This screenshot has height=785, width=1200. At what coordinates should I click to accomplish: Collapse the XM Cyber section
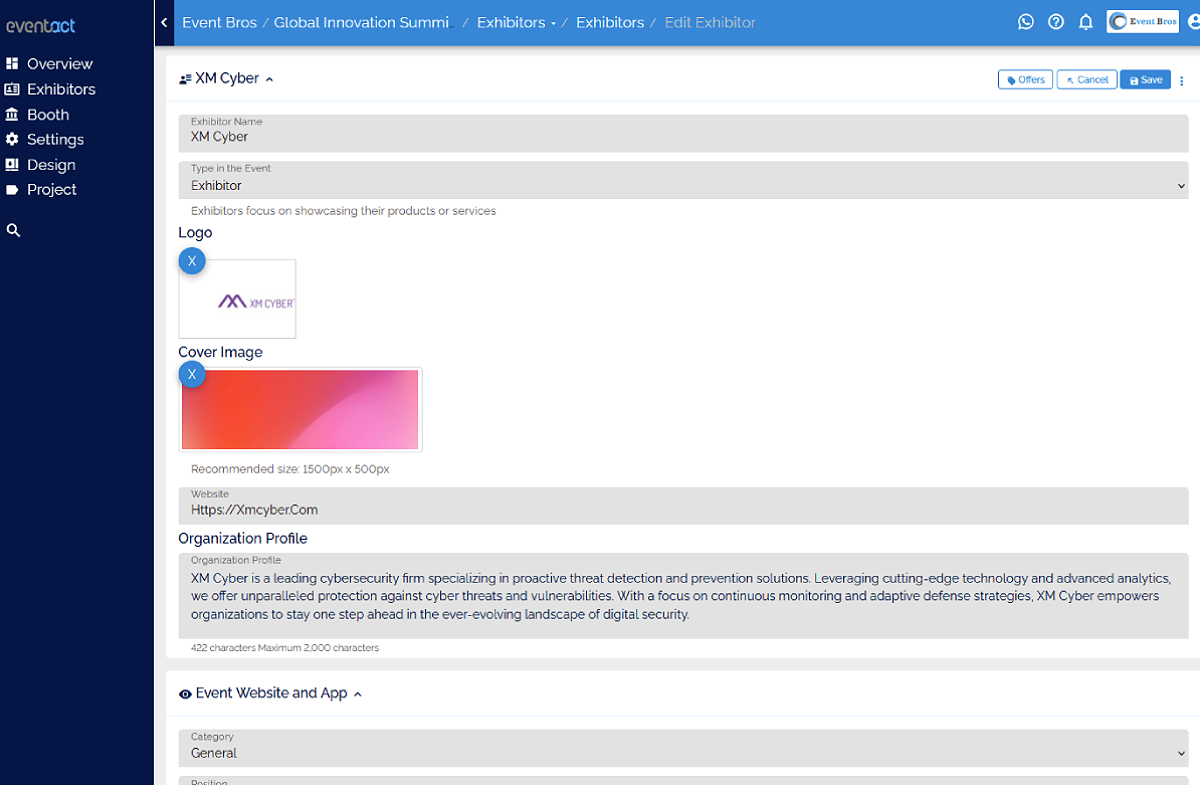click(x=269, y=79)
